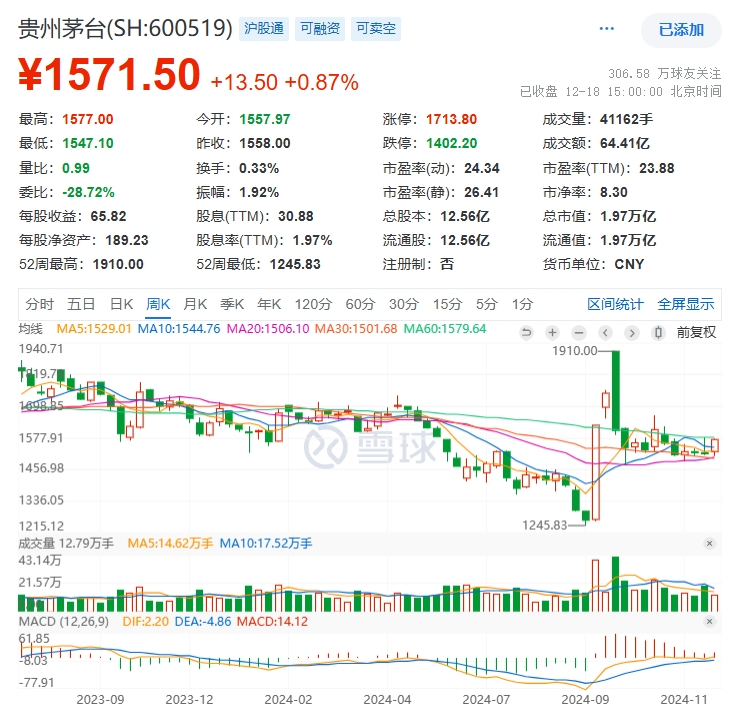Click the current price ¥1571.50

point(109,75)
